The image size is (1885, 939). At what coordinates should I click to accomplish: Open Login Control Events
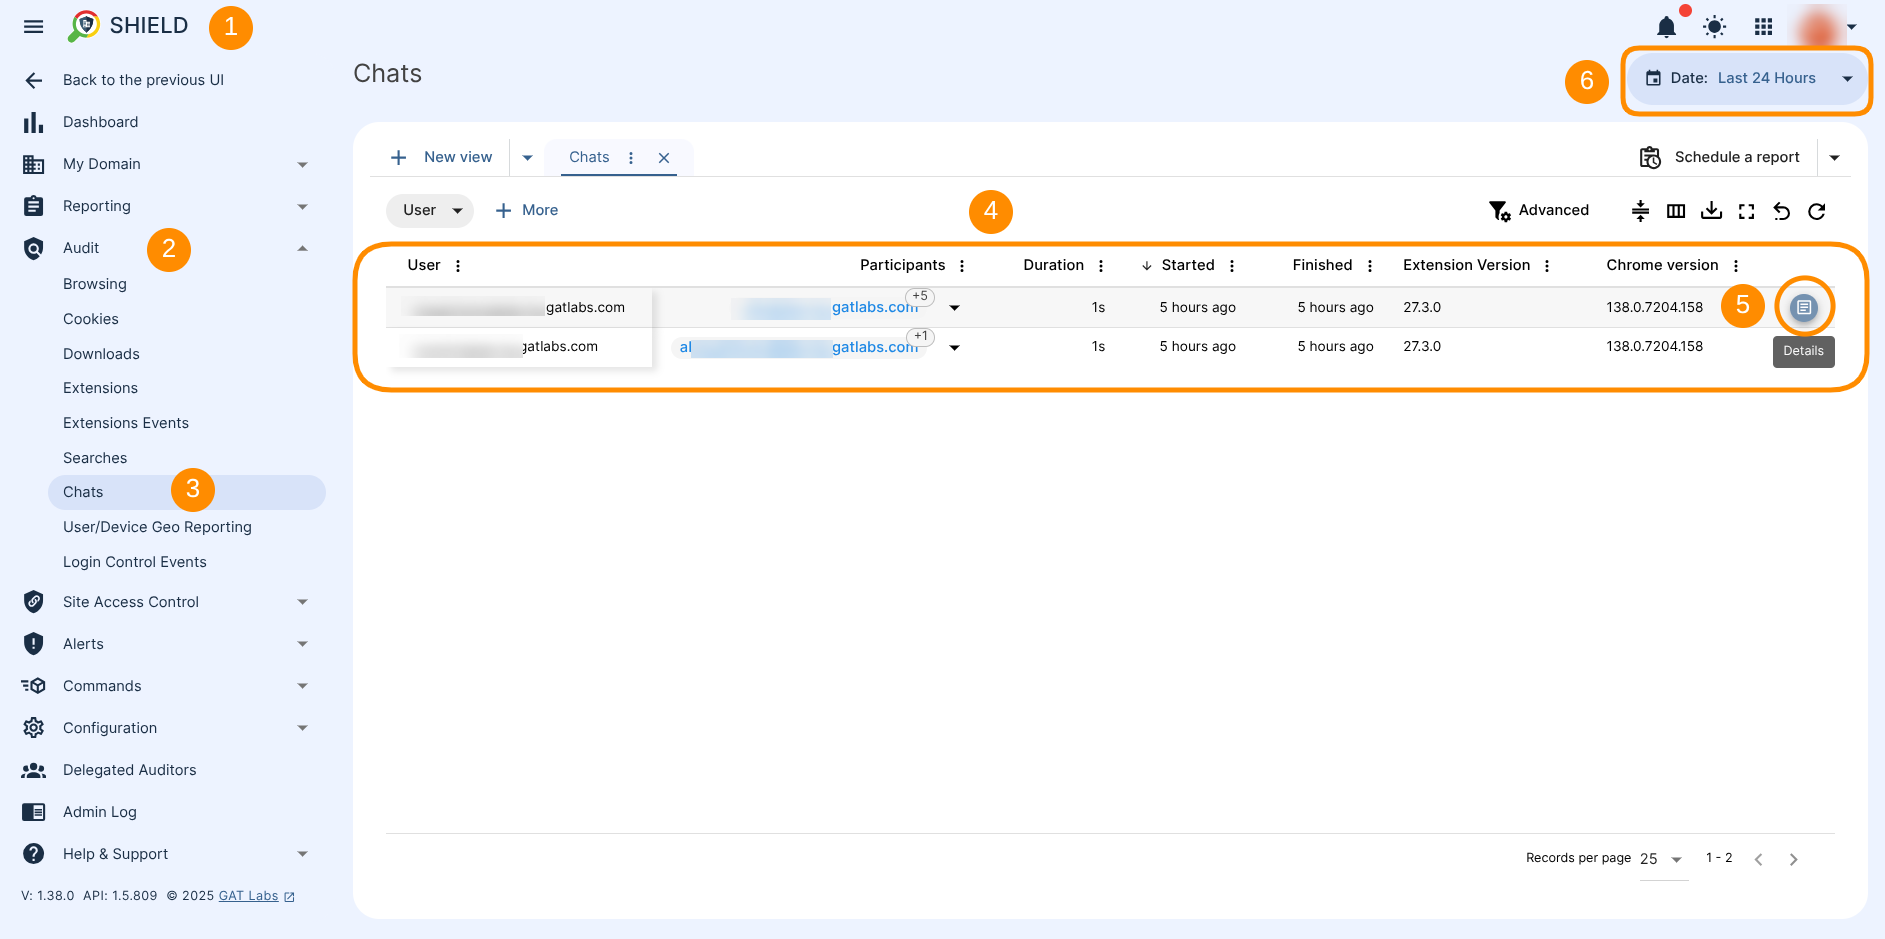point(135,562)
